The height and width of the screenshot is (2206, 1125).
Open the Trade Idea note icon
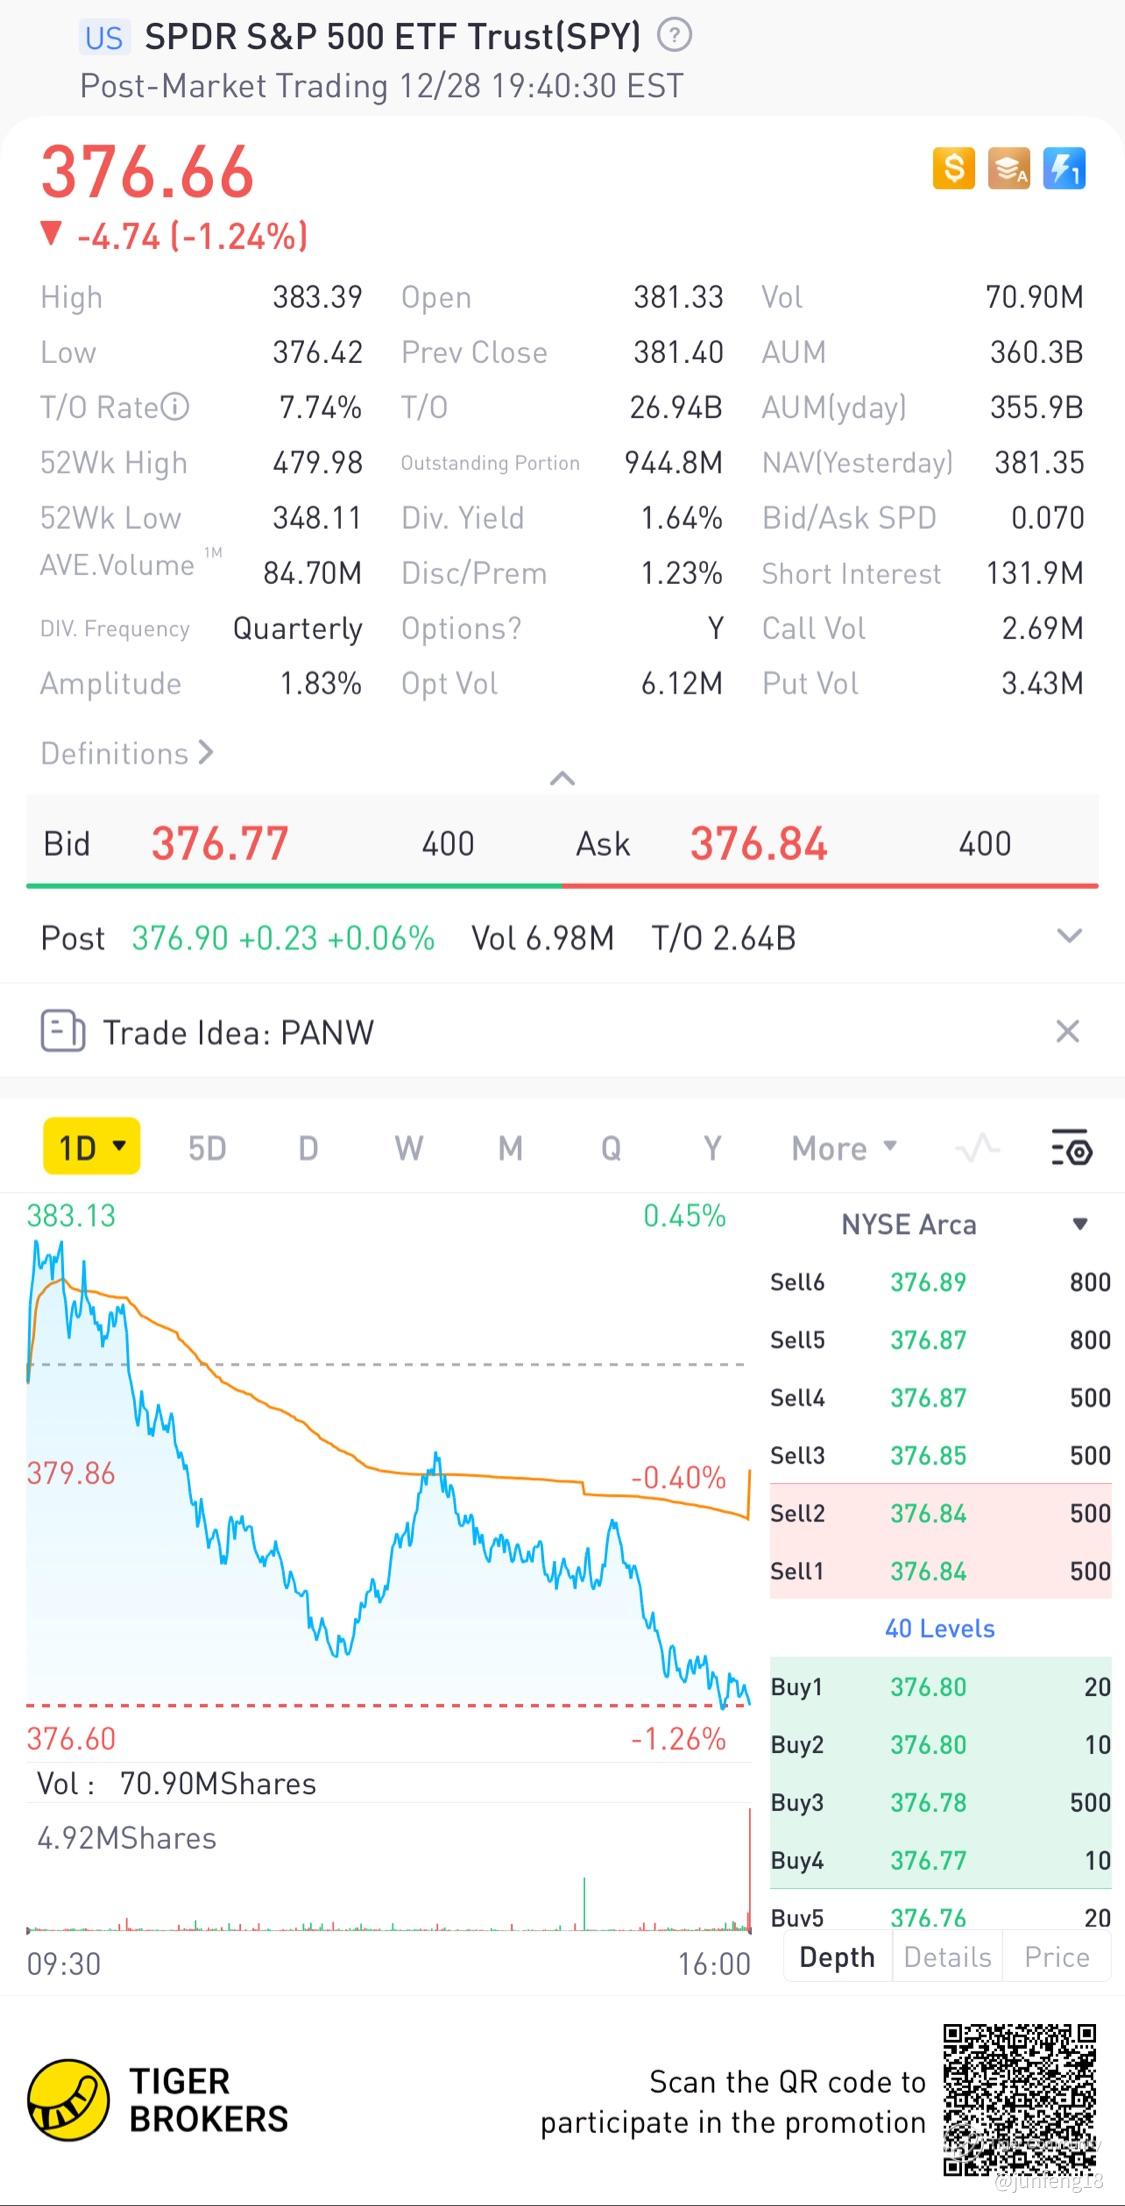tap(62, 1031)
